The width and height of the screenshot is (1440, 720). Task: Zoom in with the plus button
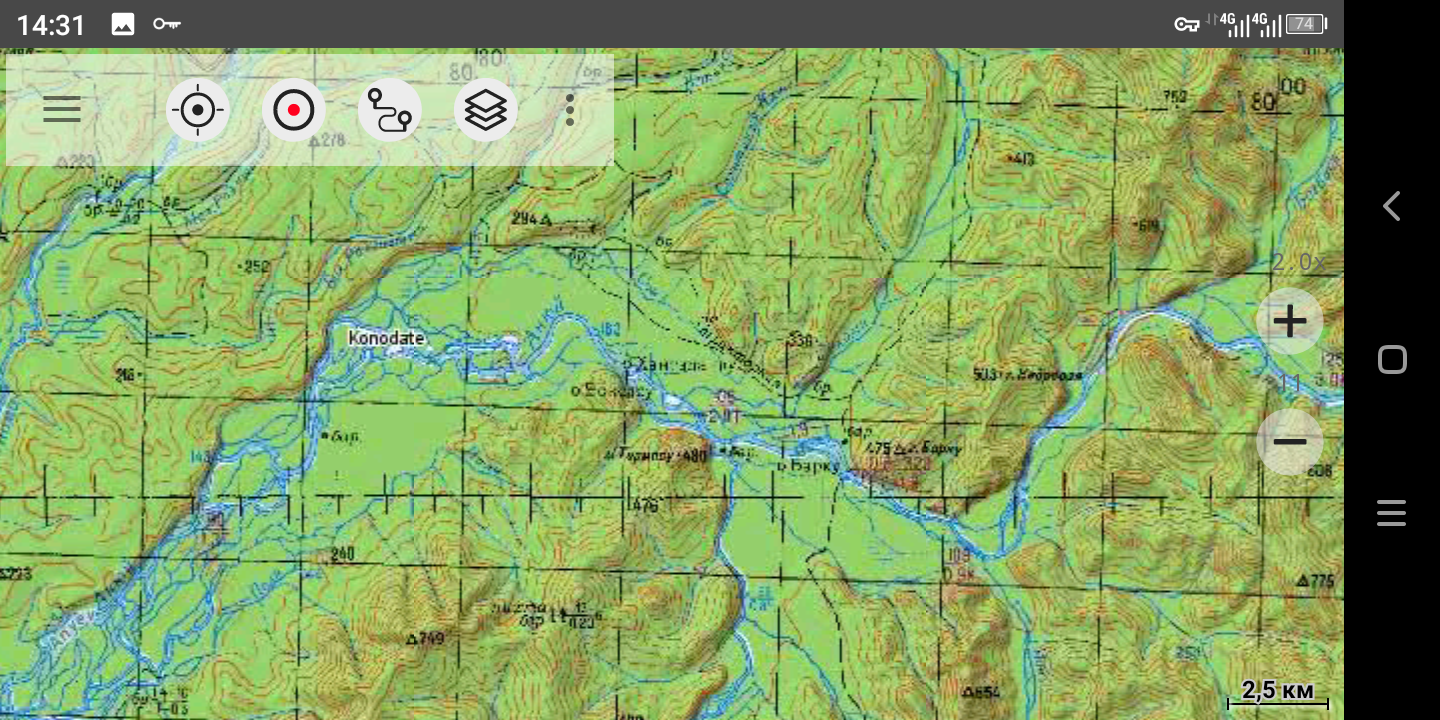[1290, 321]
